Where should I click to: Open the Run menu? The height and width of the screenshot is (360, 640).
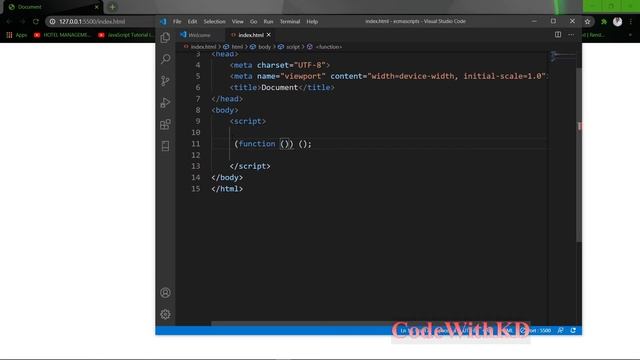(268, 21)
